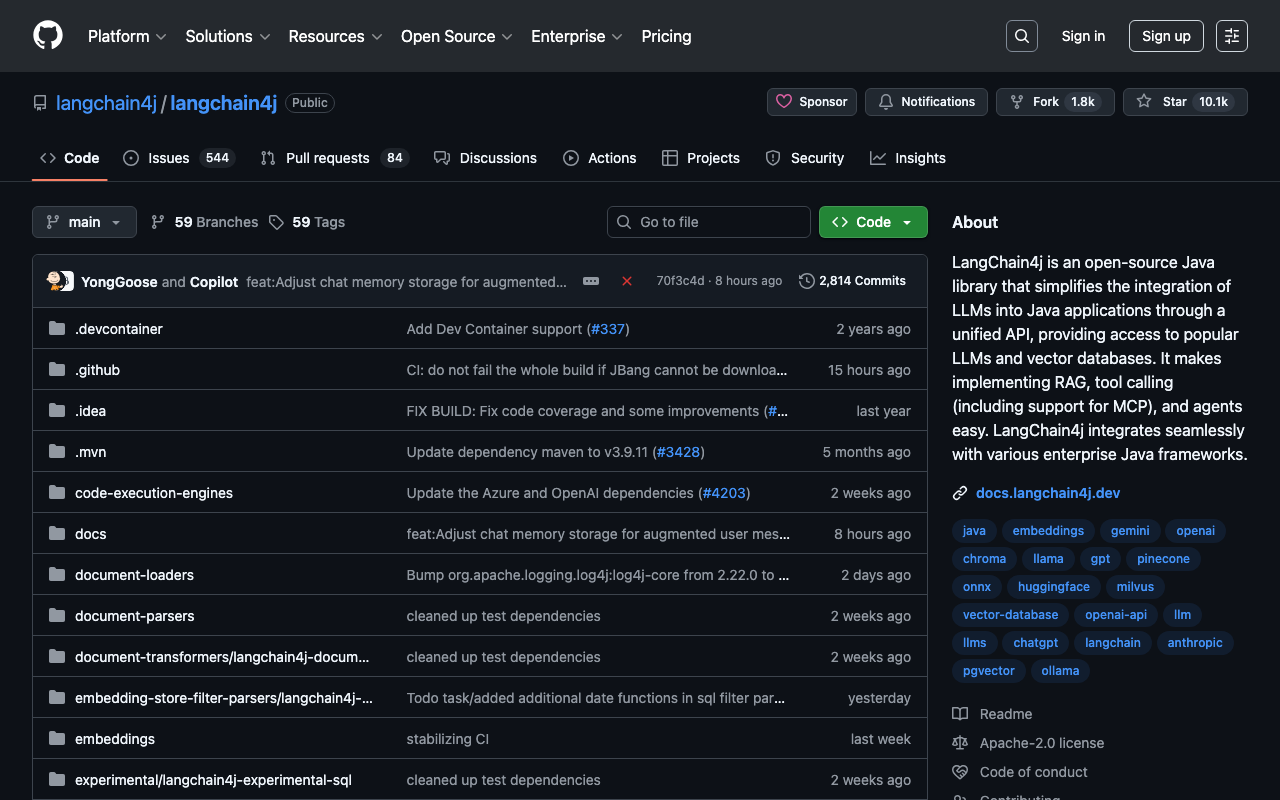Click the failed CI status X icon
This screenshot has height=800, width=1280.
click(x=627, y=281)
